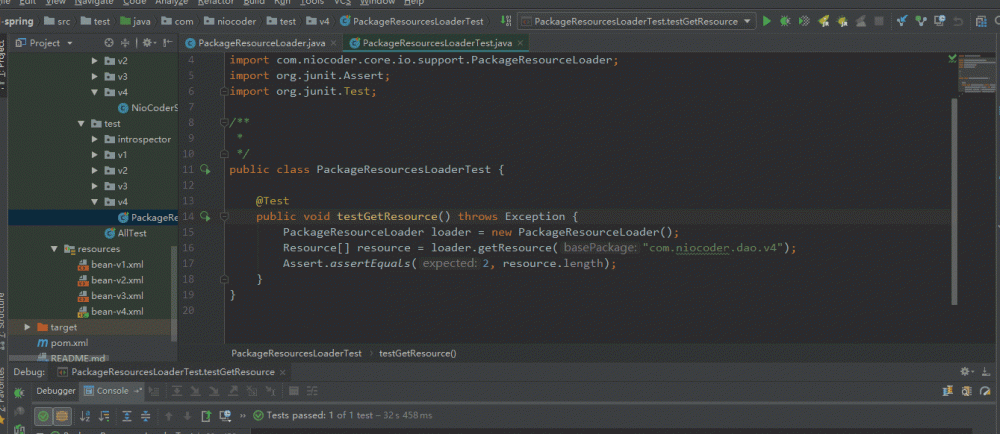Show more test toolbar actions chevron
Viewport: 1000px width, 434px height.
click(242, 416)
